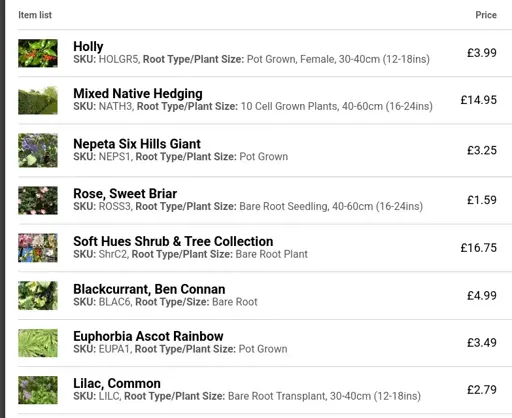Open Soft Hues Shrub & Tree Collection

pos(173,241)
